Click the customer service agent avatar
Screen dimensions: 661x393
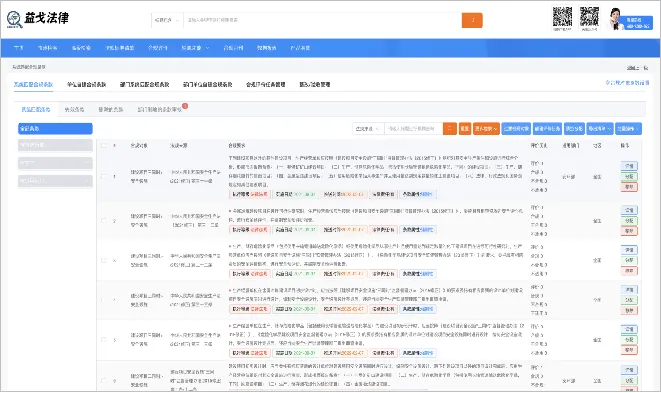point(616,19)
